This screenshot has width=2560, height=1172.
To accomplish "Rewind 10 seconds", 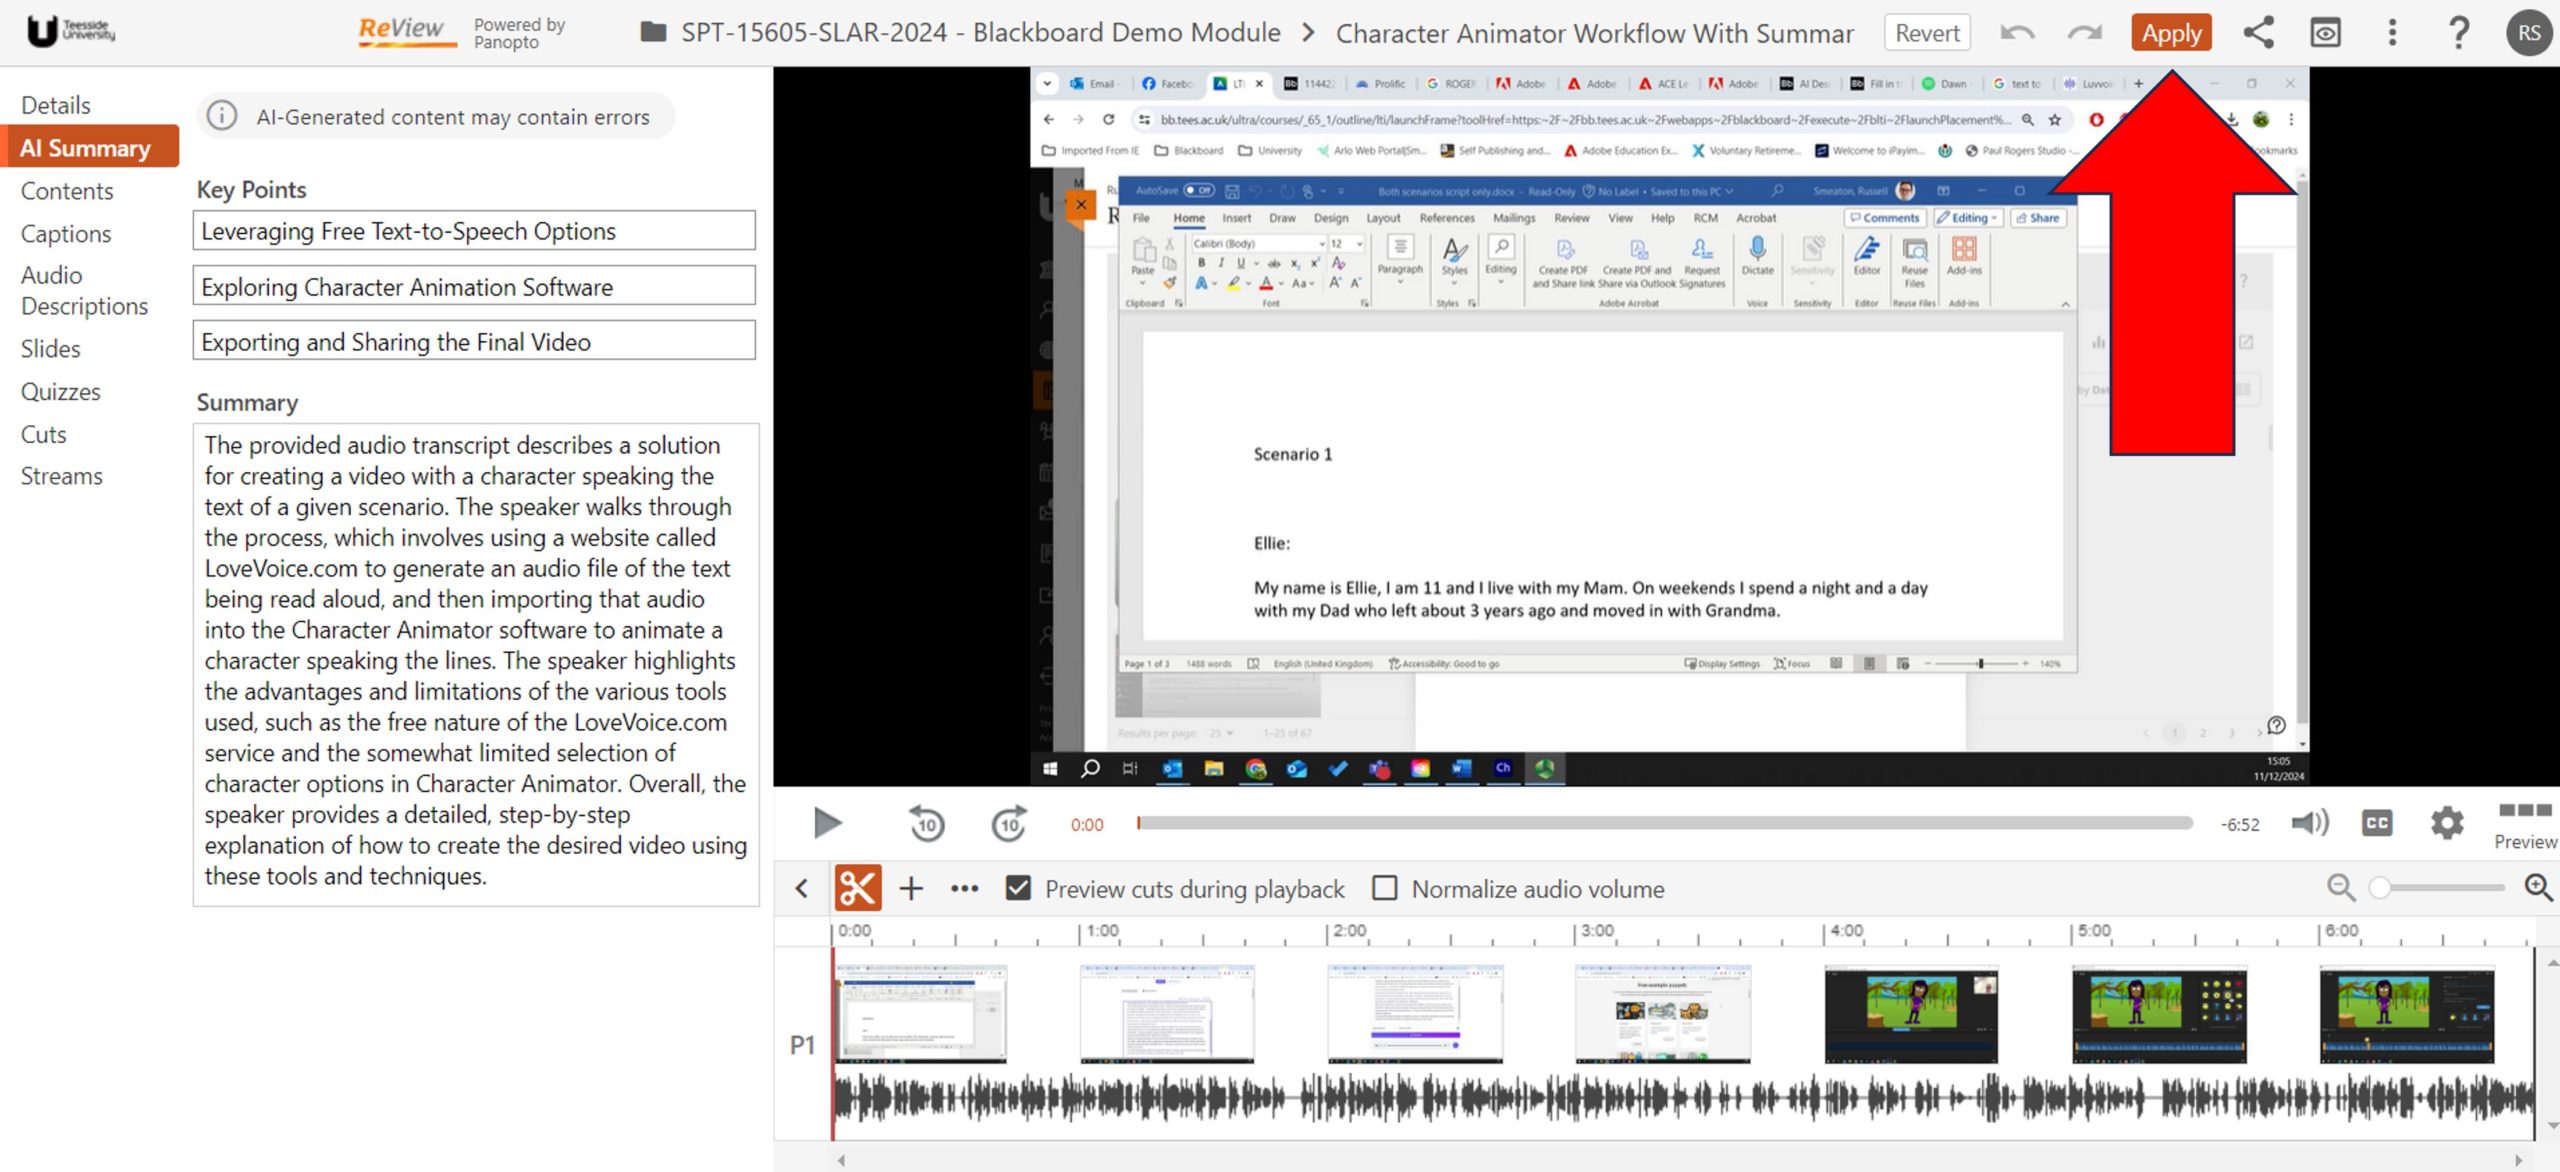I will (926, 824).
